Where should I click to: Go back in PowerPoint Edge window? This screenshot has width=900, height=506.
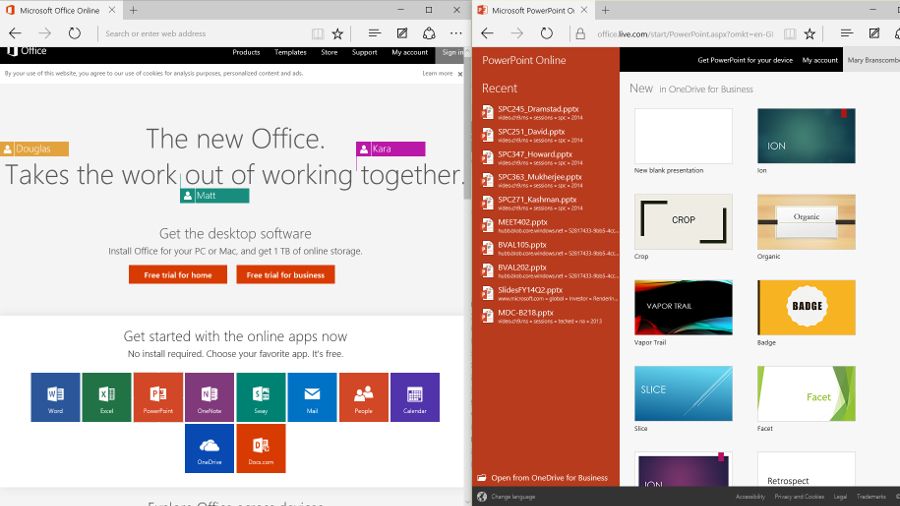487,33
